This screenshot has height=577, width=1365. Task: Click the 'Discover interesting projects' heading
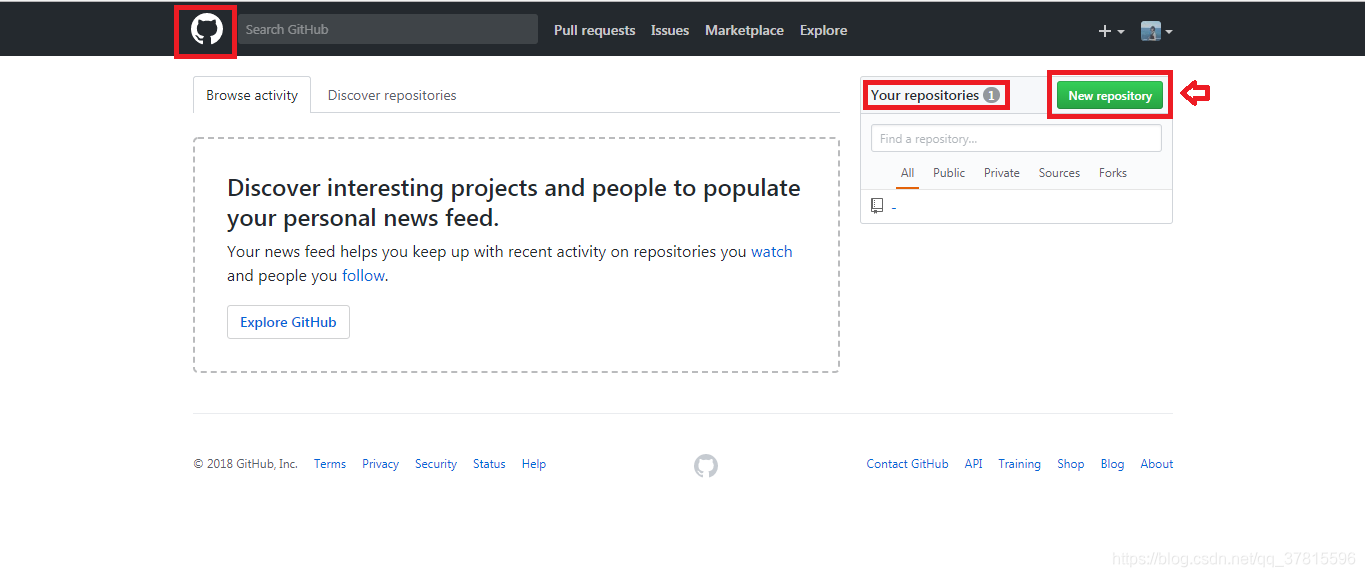[x=514, y=203]
